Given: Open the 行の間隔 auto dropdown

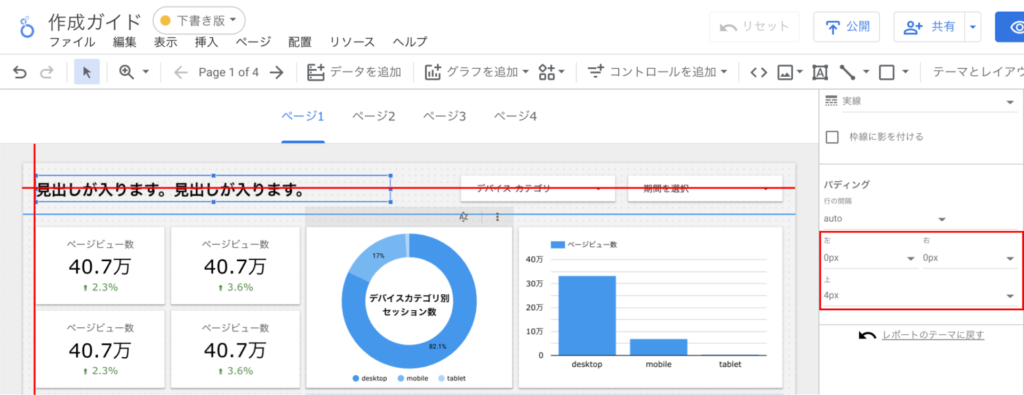Looking at the screenshot, I should pyautogui.click(x=885, y=218).
